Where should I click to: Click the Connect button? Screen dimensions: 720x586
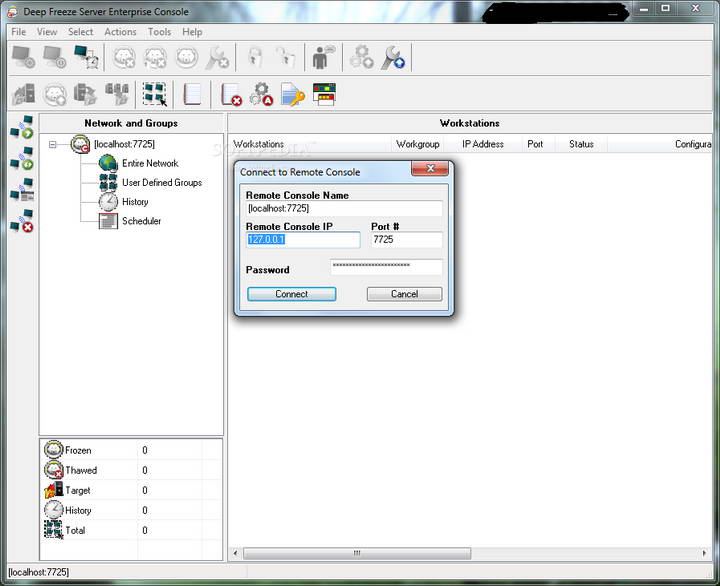click(292, 294)
